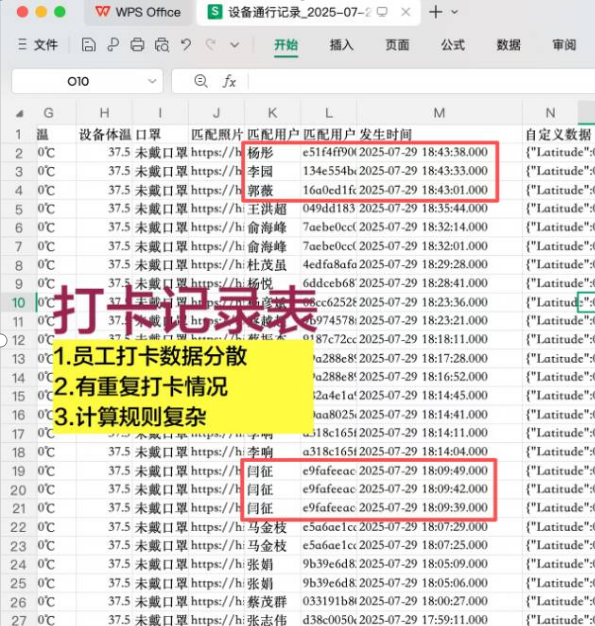The image size is (595, 626).
Task: Click 闫征 in the 18:09:49 row
Action: pos(272,471)
